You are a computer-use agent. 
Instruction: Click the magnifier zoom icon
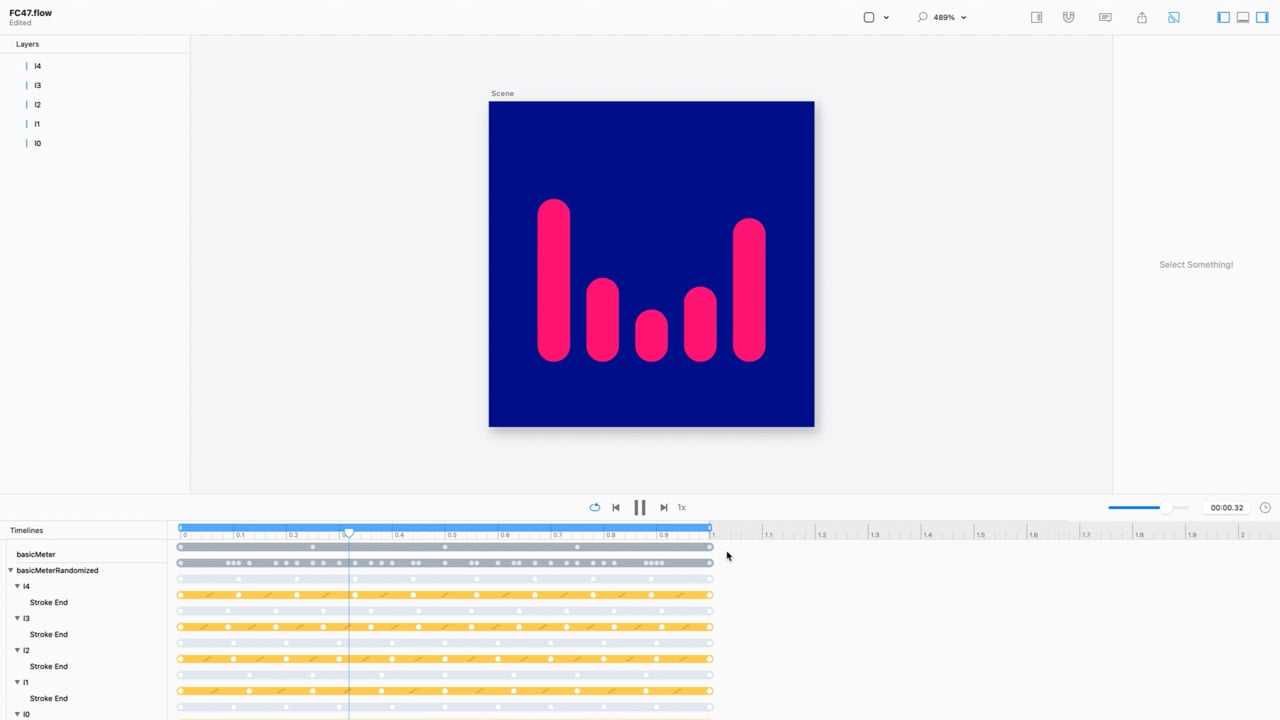click(922, 17)
